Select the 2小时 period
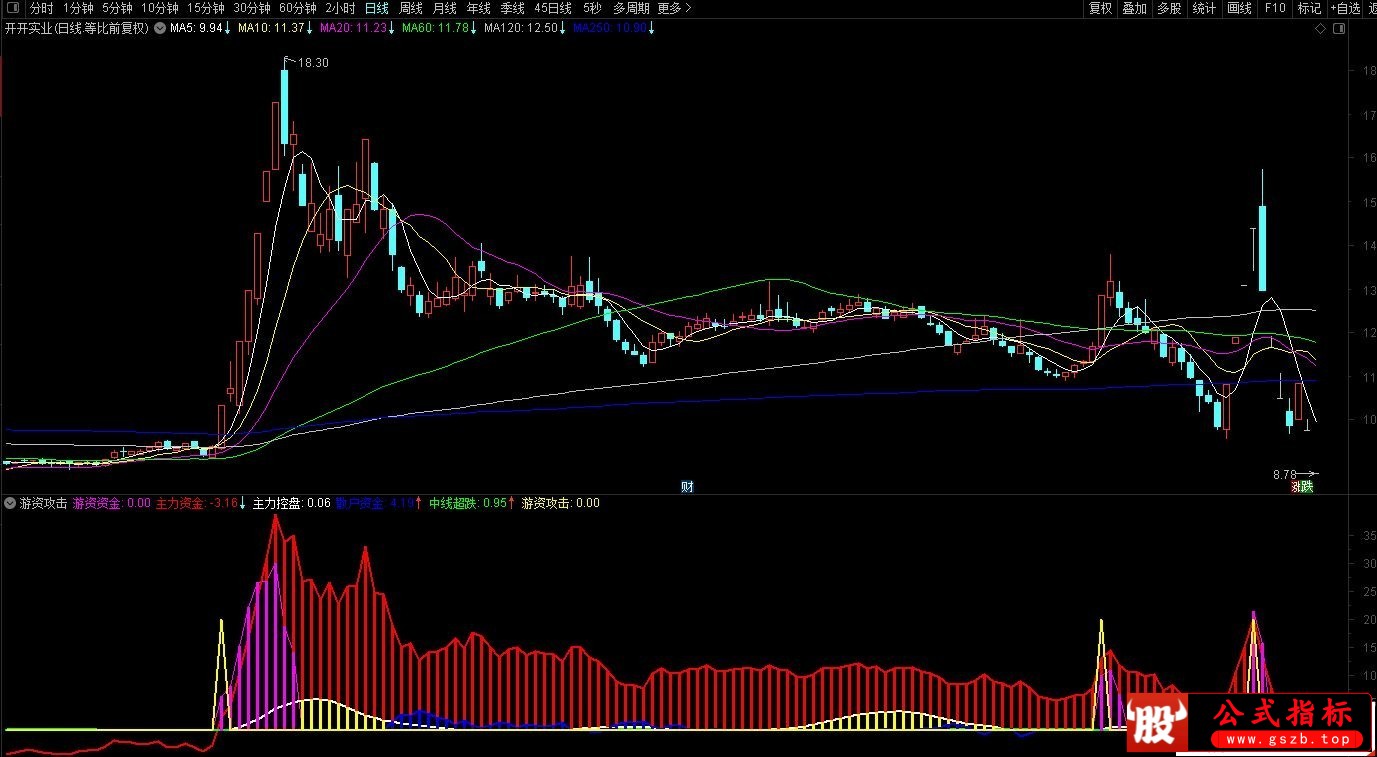Screen dimensions: 1377x757 point(340,8)
